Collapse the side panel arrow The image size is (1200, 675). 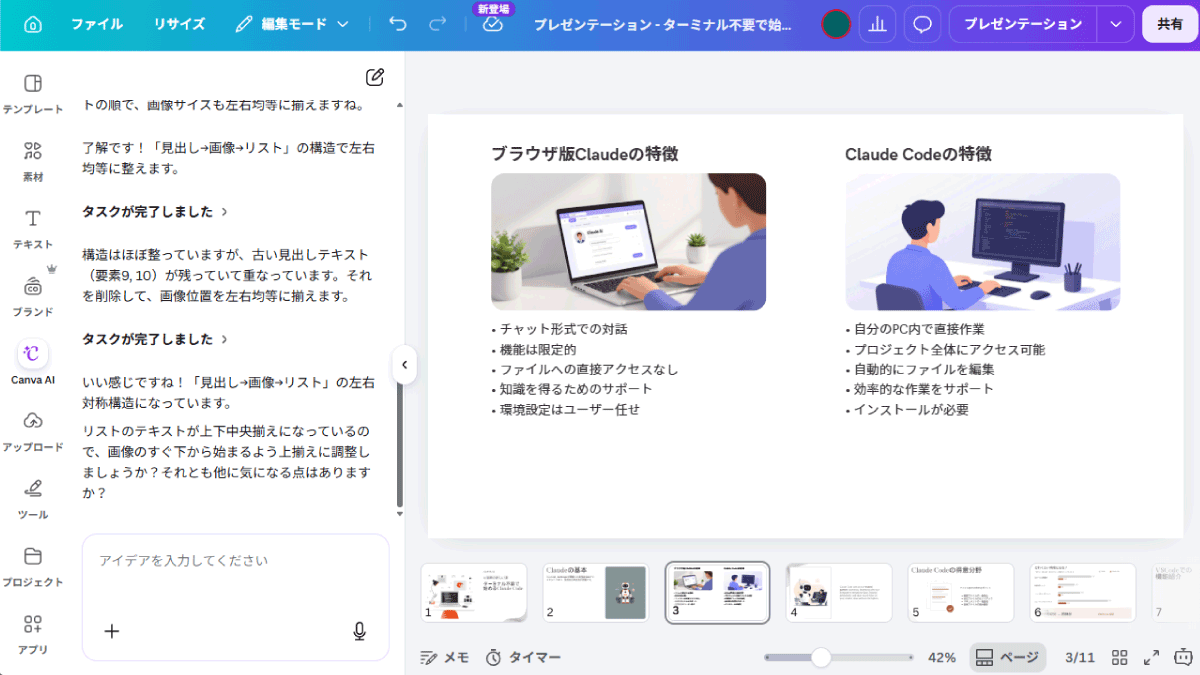[x=404, y=365]
